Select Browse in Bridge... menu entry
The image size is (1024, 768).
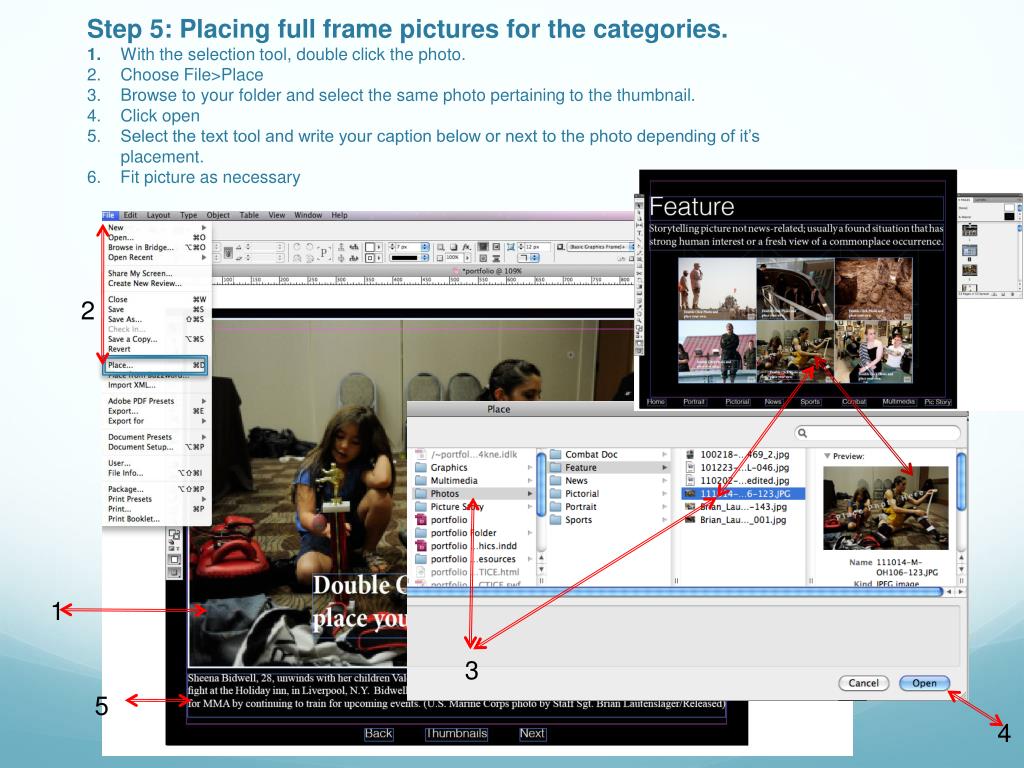pyautogui.click(x=156, y=248)
